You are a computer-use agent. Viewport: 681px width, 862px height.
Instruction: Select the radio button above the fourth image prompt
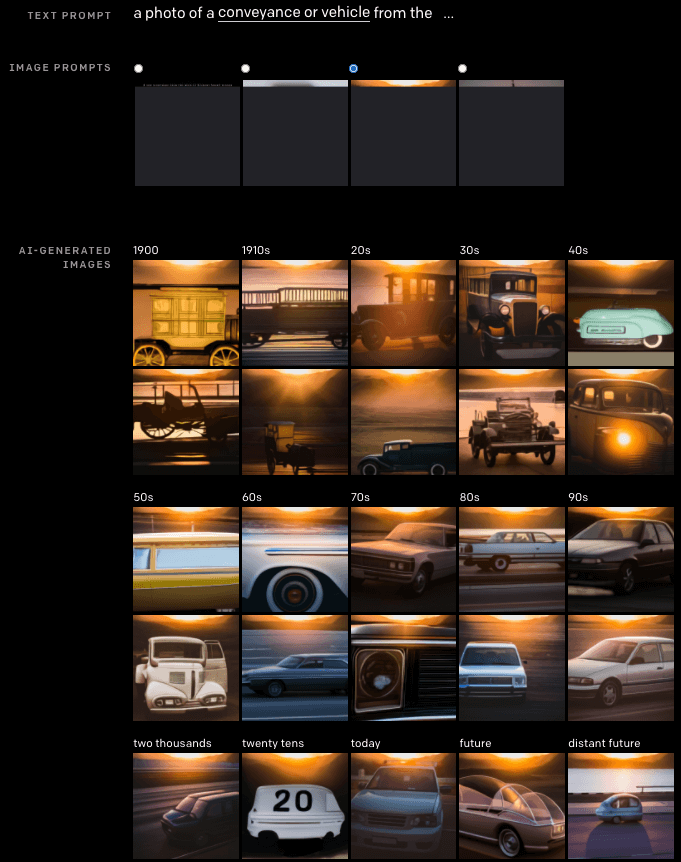click(462, 68)
